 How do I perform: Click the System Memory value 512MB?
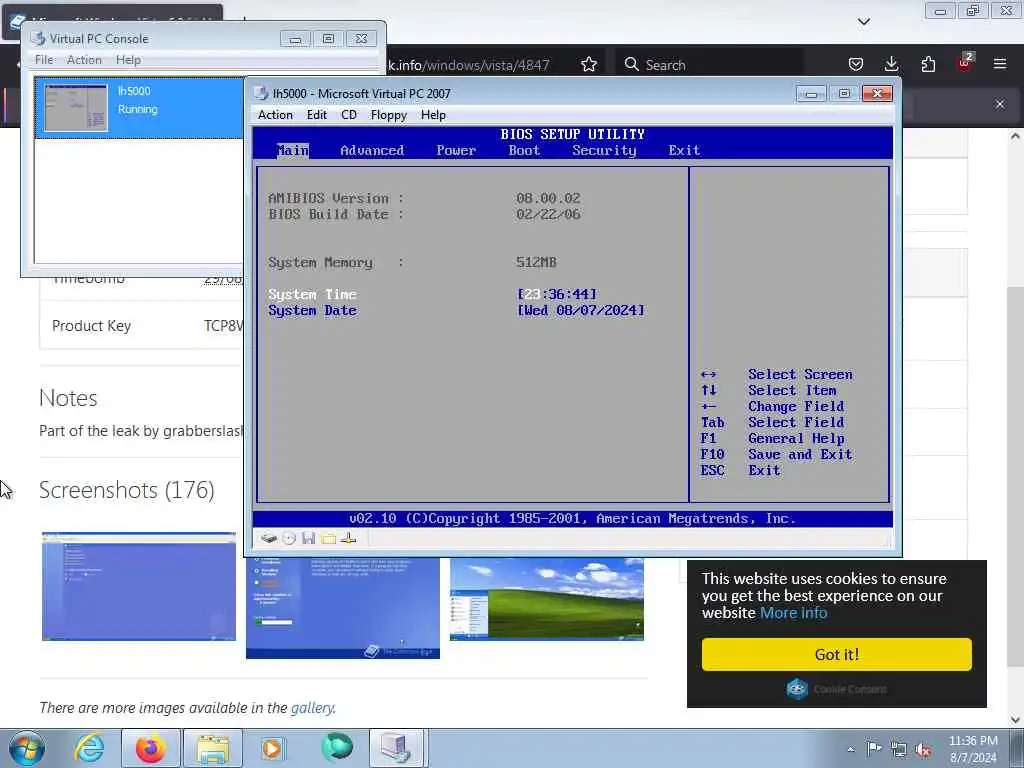tap(536, 263)
